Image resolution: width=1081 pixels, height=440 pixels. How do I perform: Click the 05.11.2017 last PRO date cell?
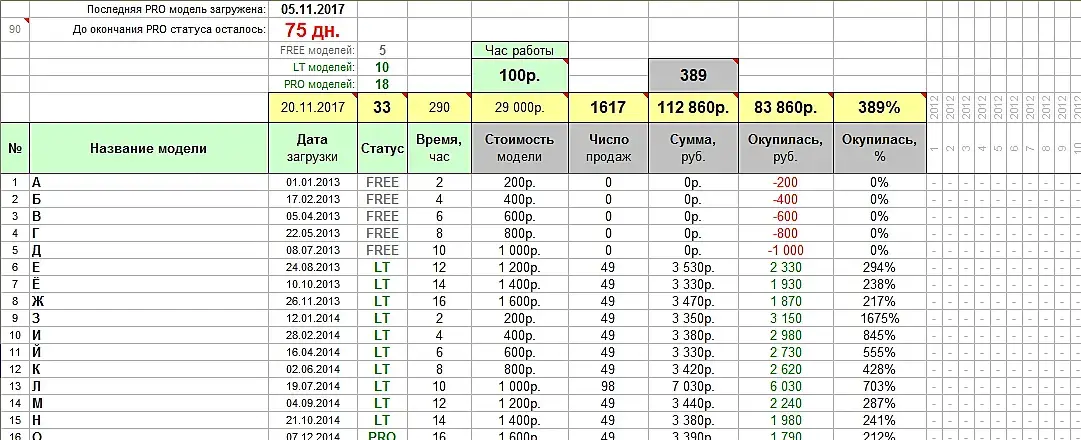pos(313,10)
